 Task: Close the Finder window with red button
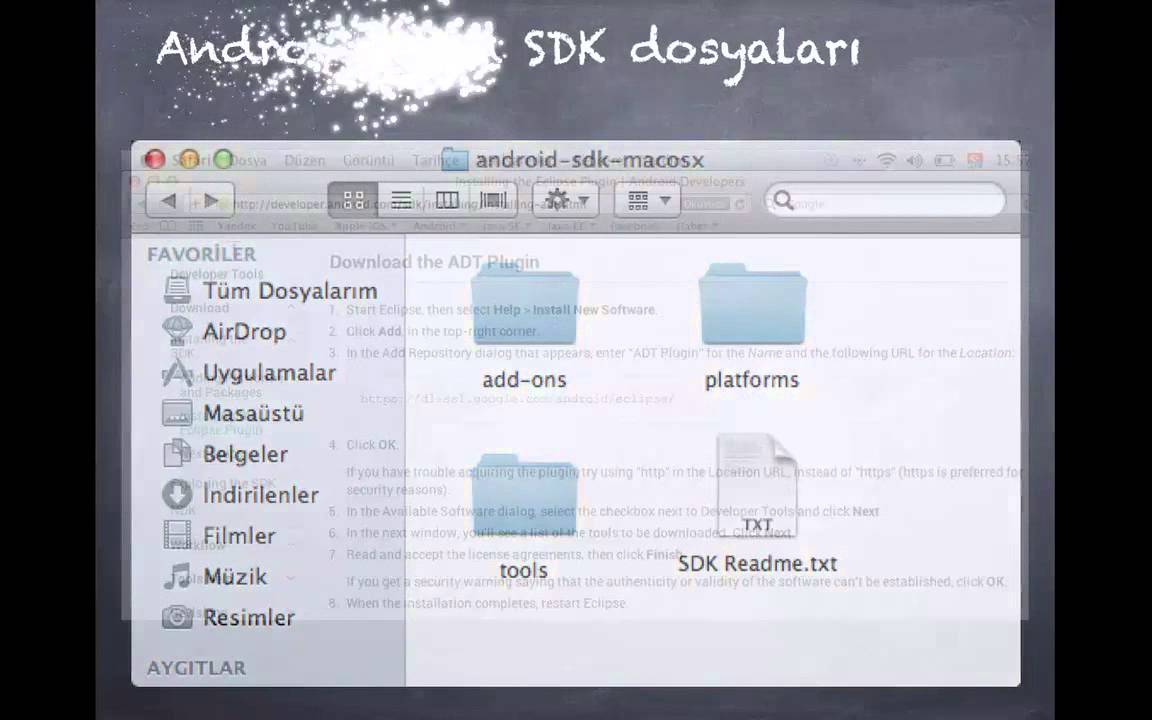point(154,159)
